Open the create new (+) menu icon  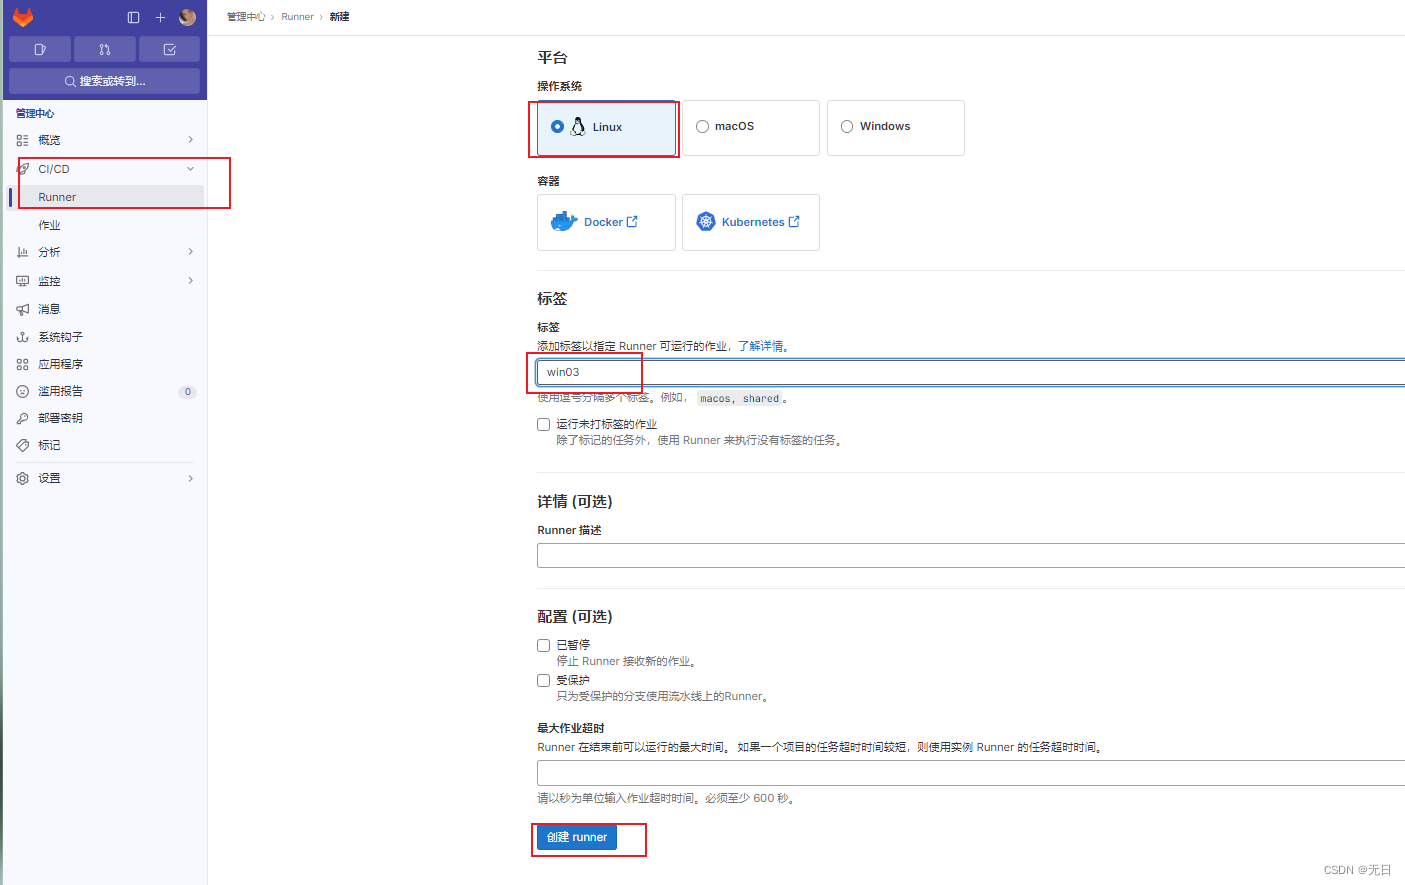160,17
